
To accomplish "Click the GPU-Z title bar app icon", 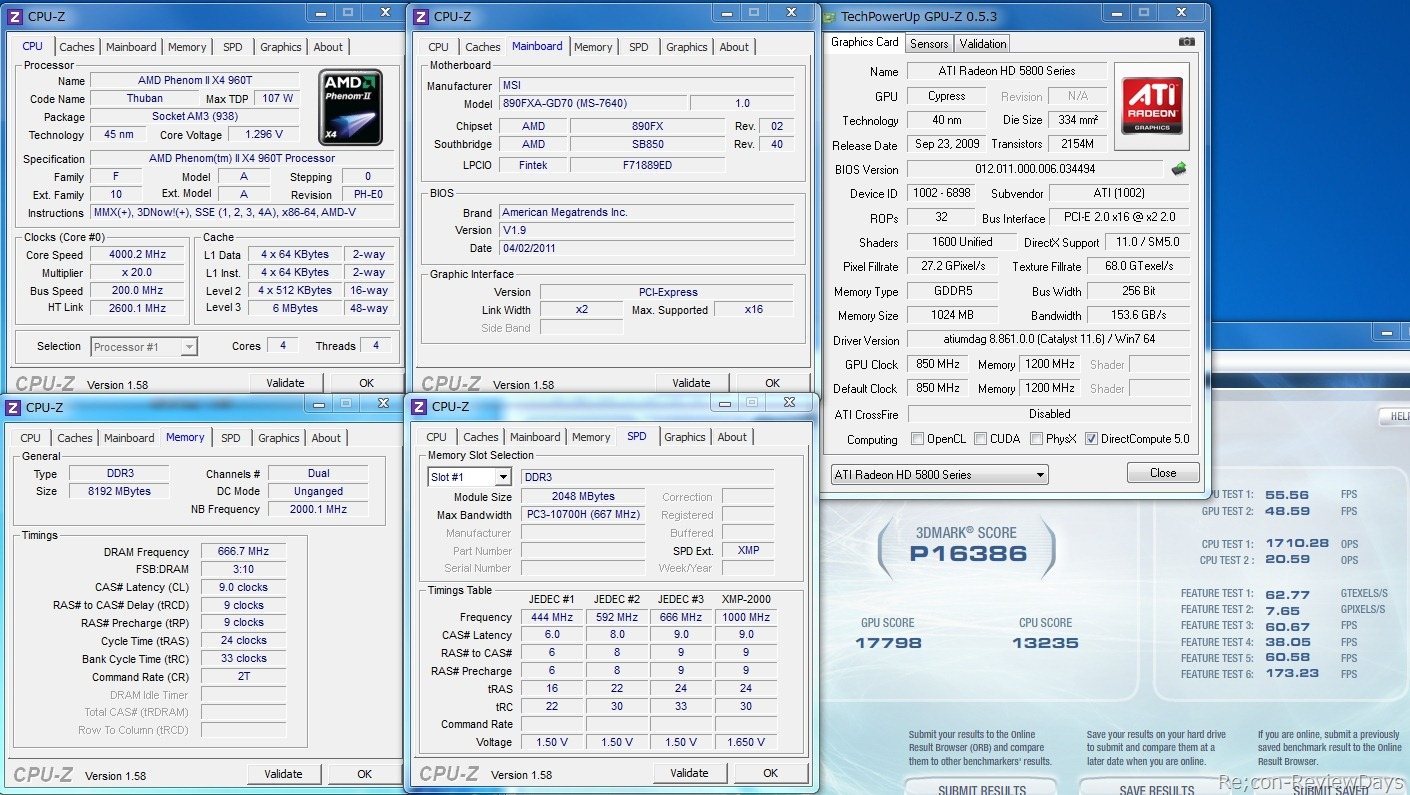I will pos(829,16).
